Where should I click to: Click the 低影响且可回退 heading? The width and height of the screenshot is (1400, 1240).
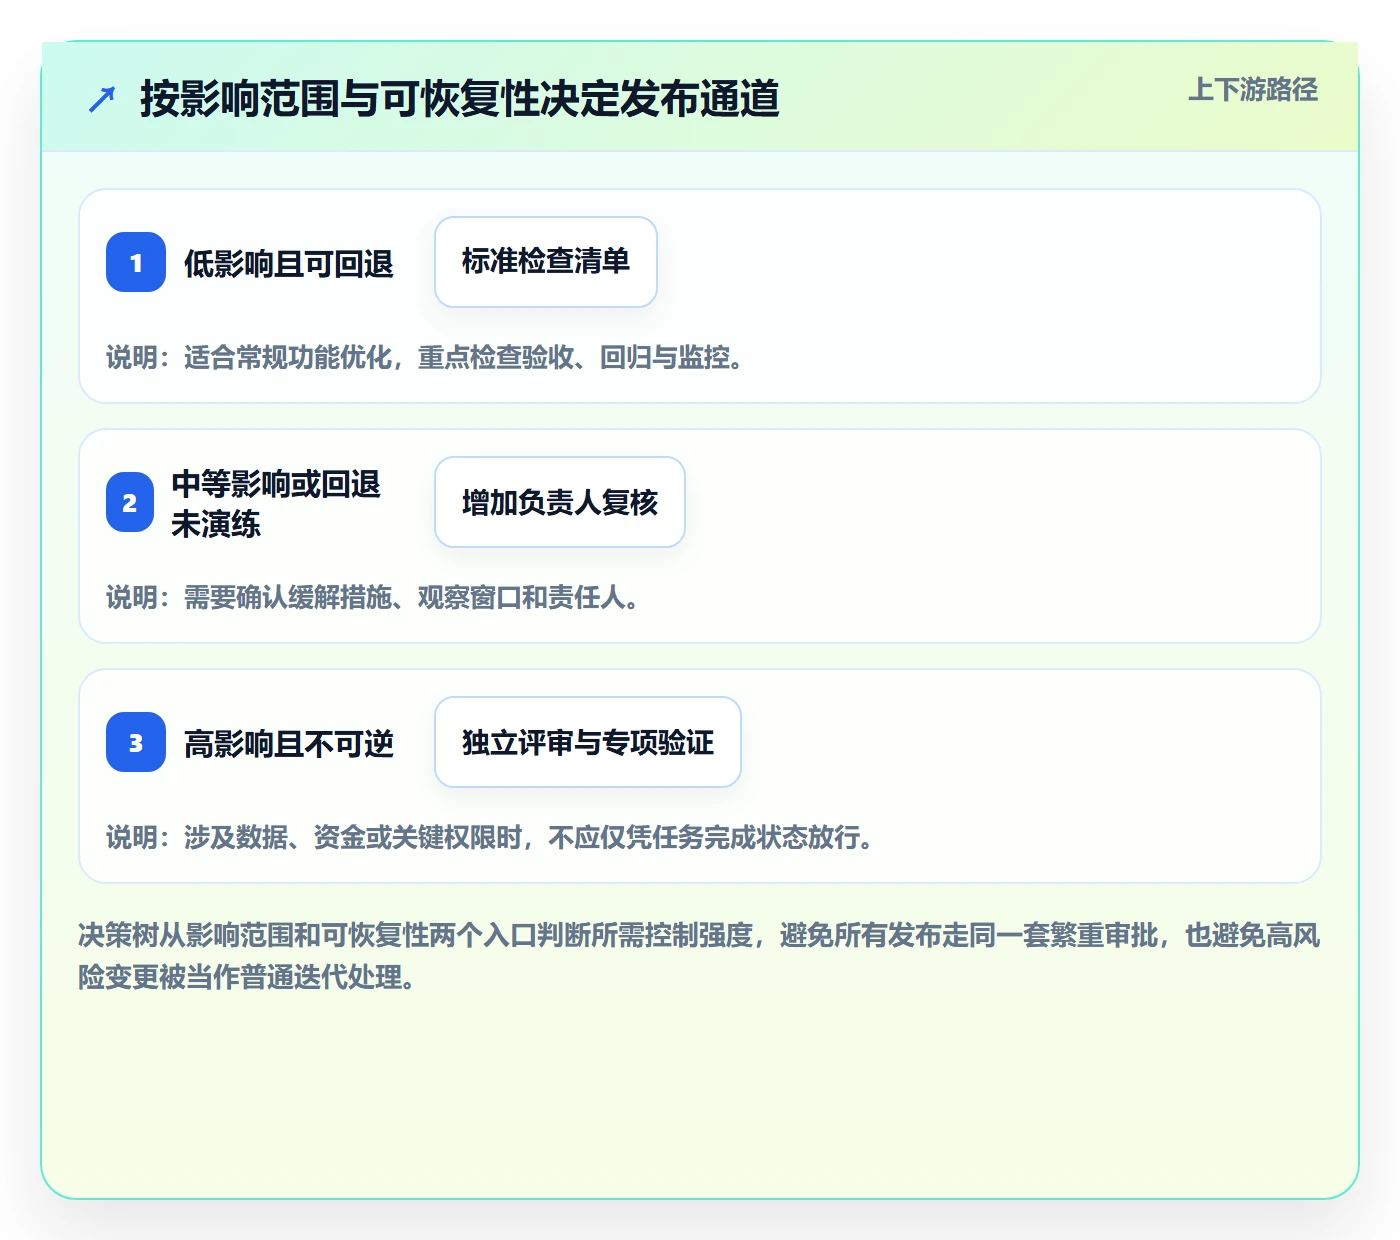289,264
